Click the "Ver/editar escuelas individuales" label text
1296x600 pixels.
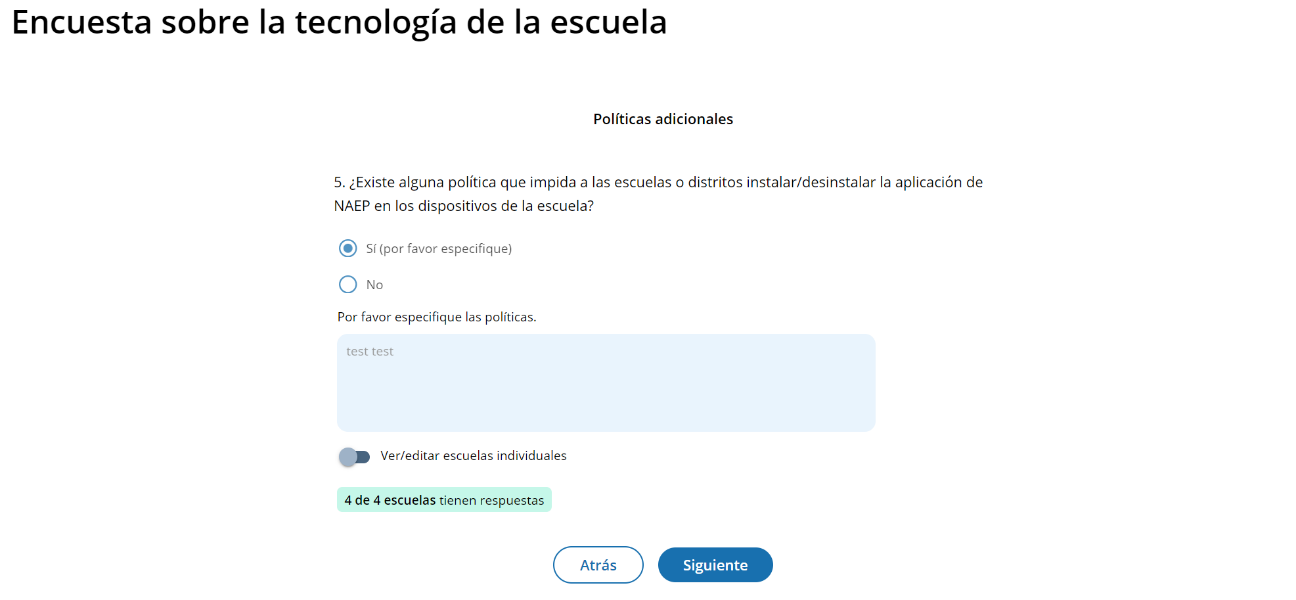click(x=474, y=456)
